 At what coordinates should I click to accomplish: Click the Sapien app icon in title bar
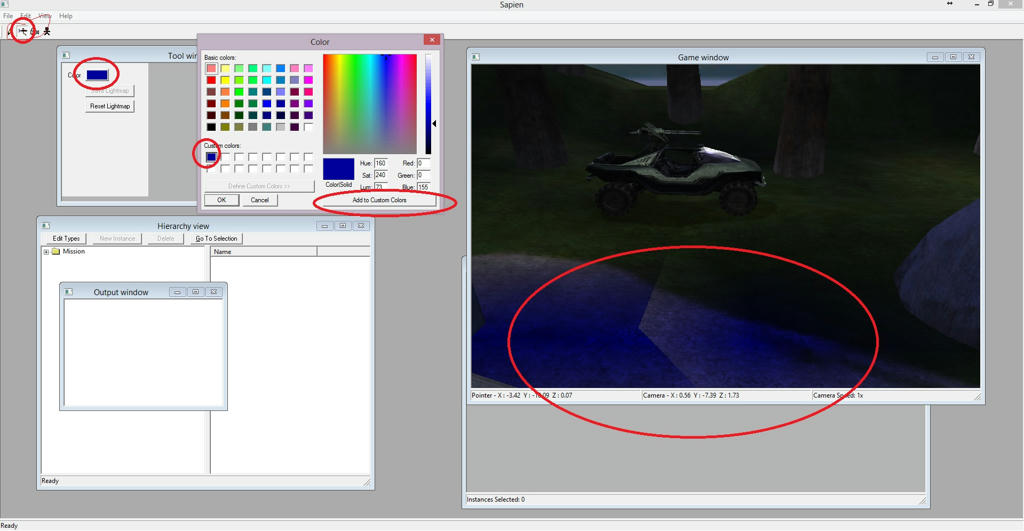tap(5, 4)
